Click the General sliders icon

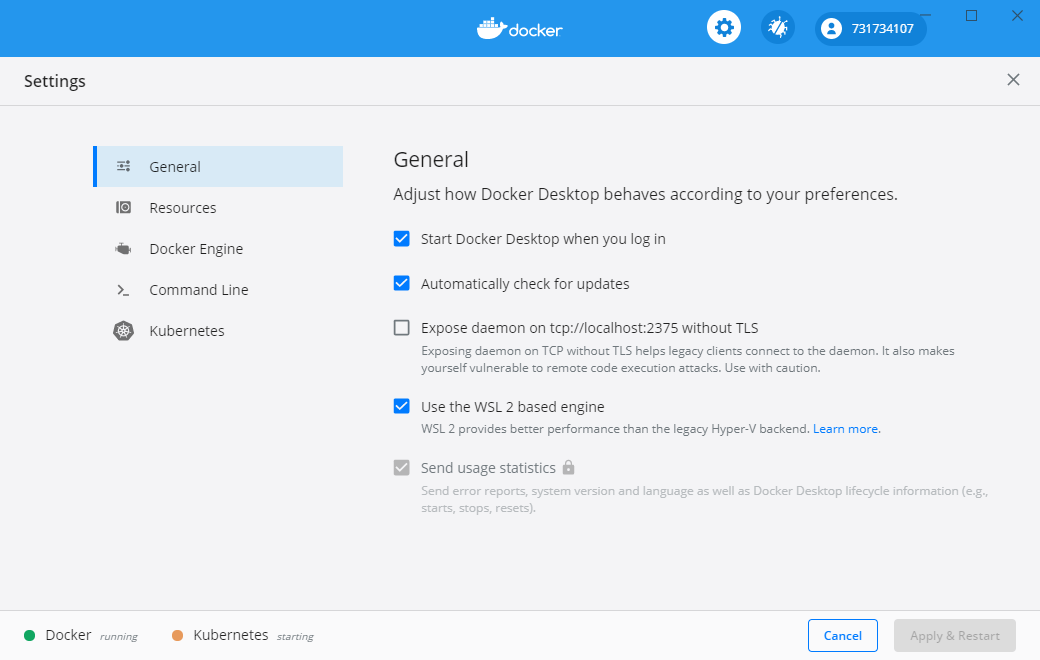(x=124, y=167)
